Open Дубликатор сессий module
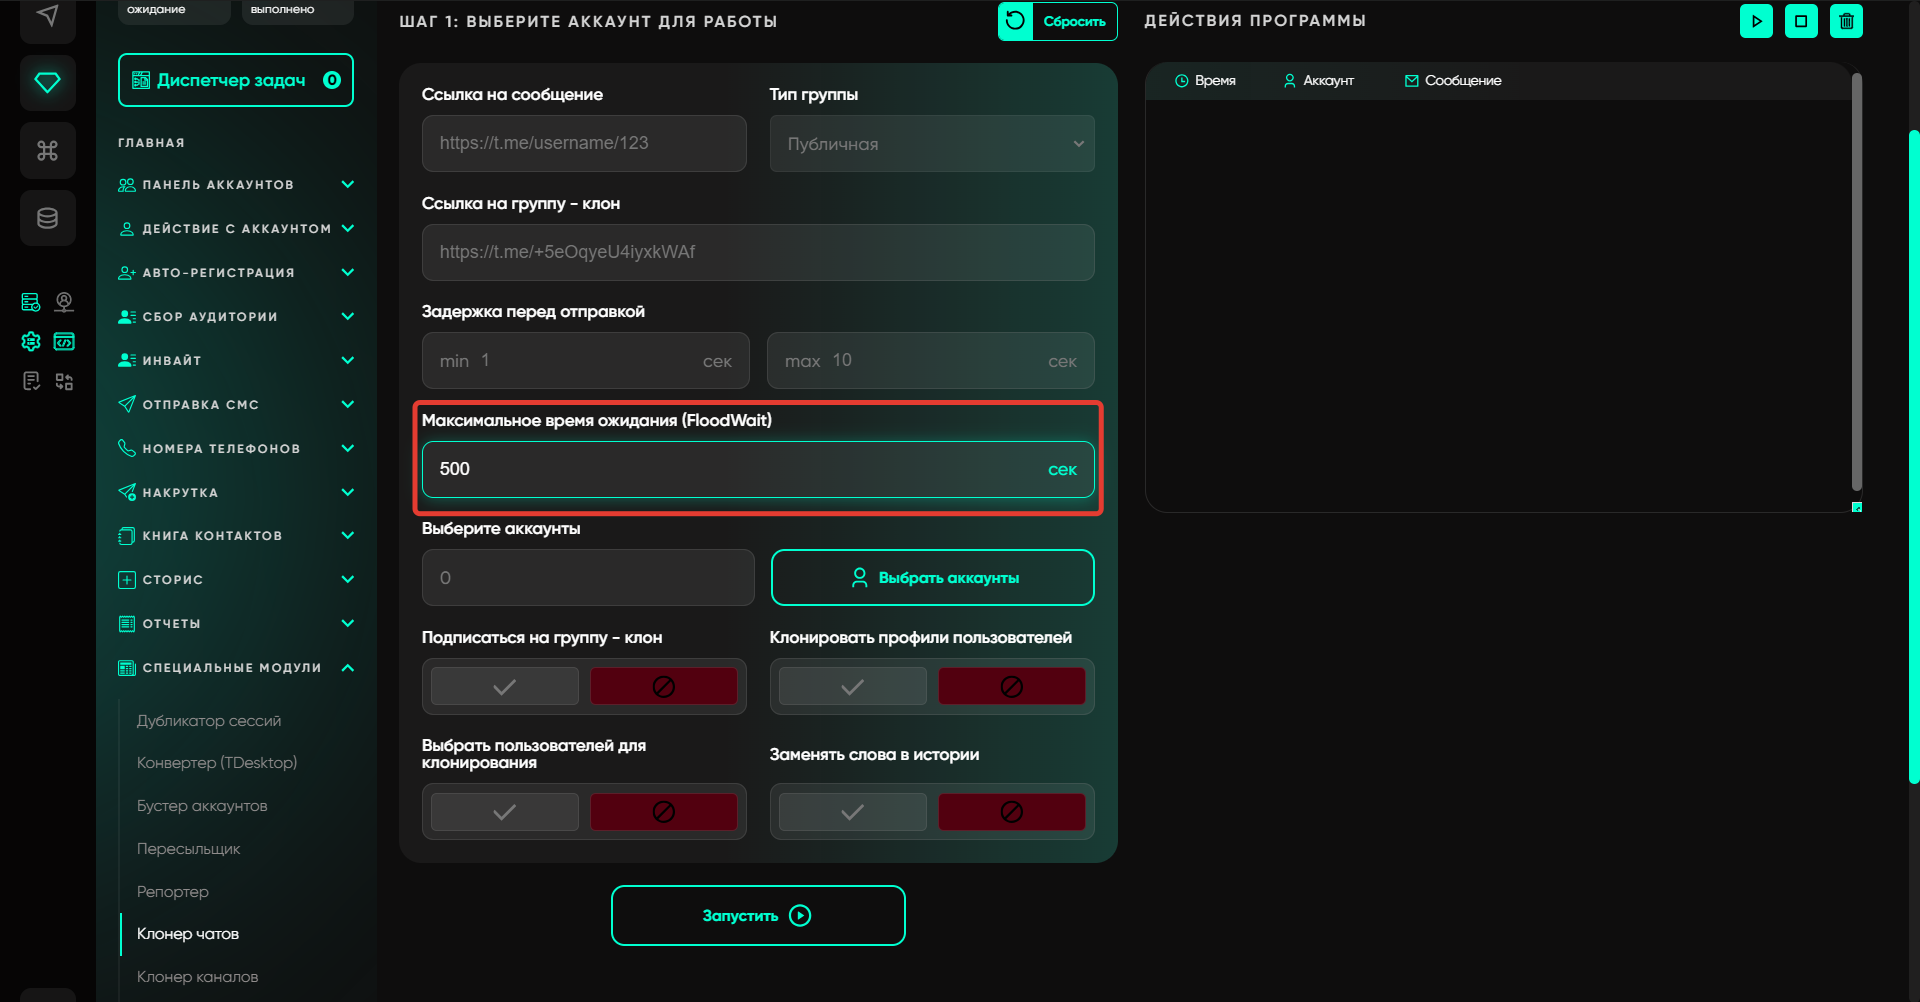Image resolution: width=1920 pixels, height=1002 pixels. 209,721
